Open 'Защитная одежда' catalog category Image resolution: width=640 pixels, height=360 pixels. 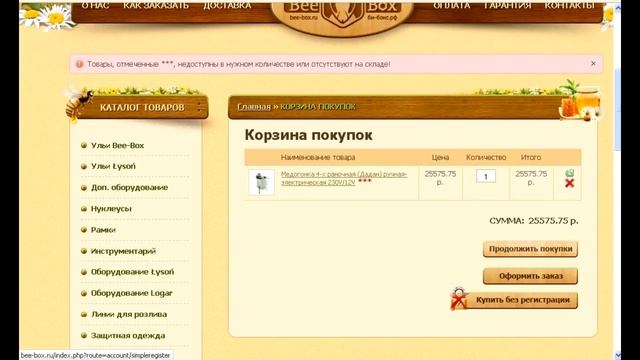coord(128,336)
